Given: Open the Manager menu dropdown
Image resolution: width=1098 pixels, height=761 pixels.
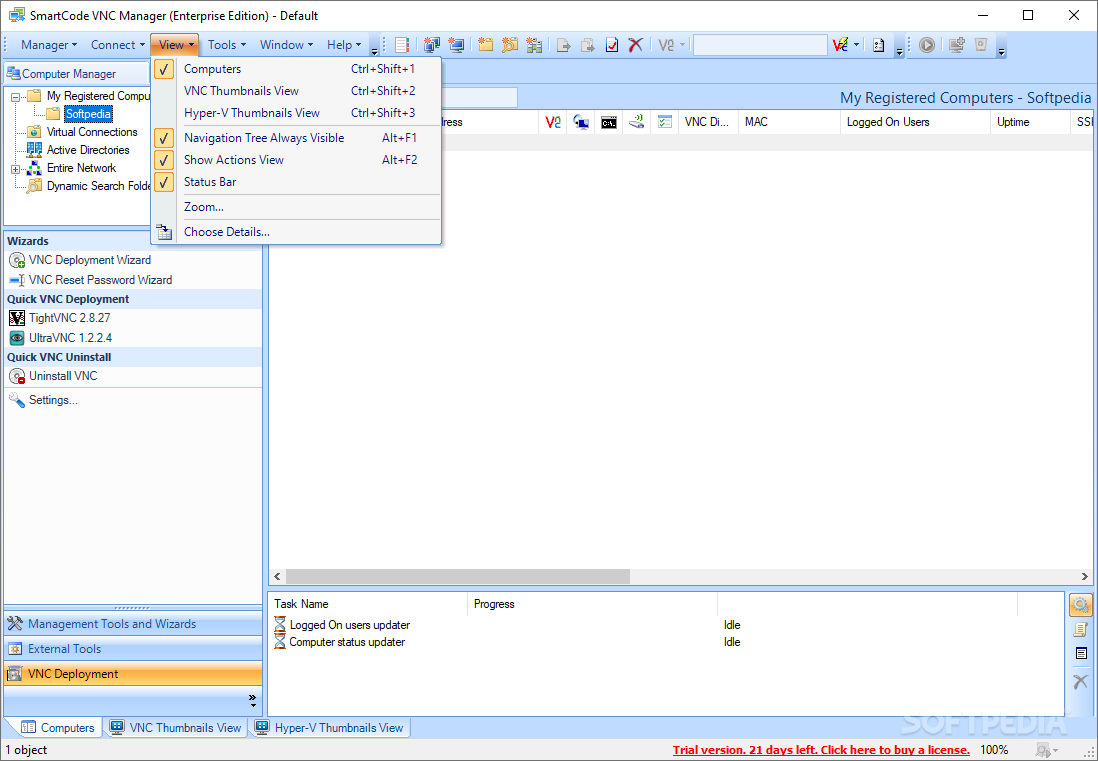Looking at the screenshot, I should coord(49,45).
